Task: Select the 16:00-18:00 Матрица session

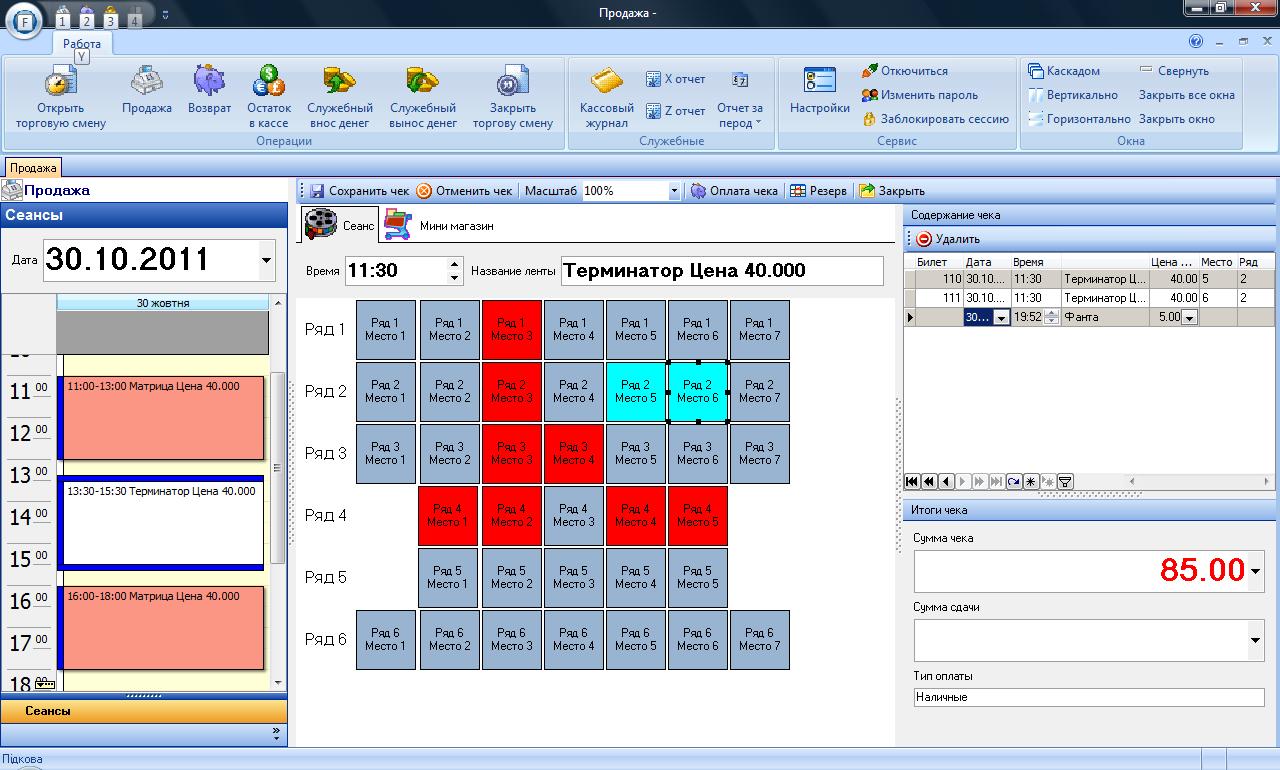Action: coord(164,627)
